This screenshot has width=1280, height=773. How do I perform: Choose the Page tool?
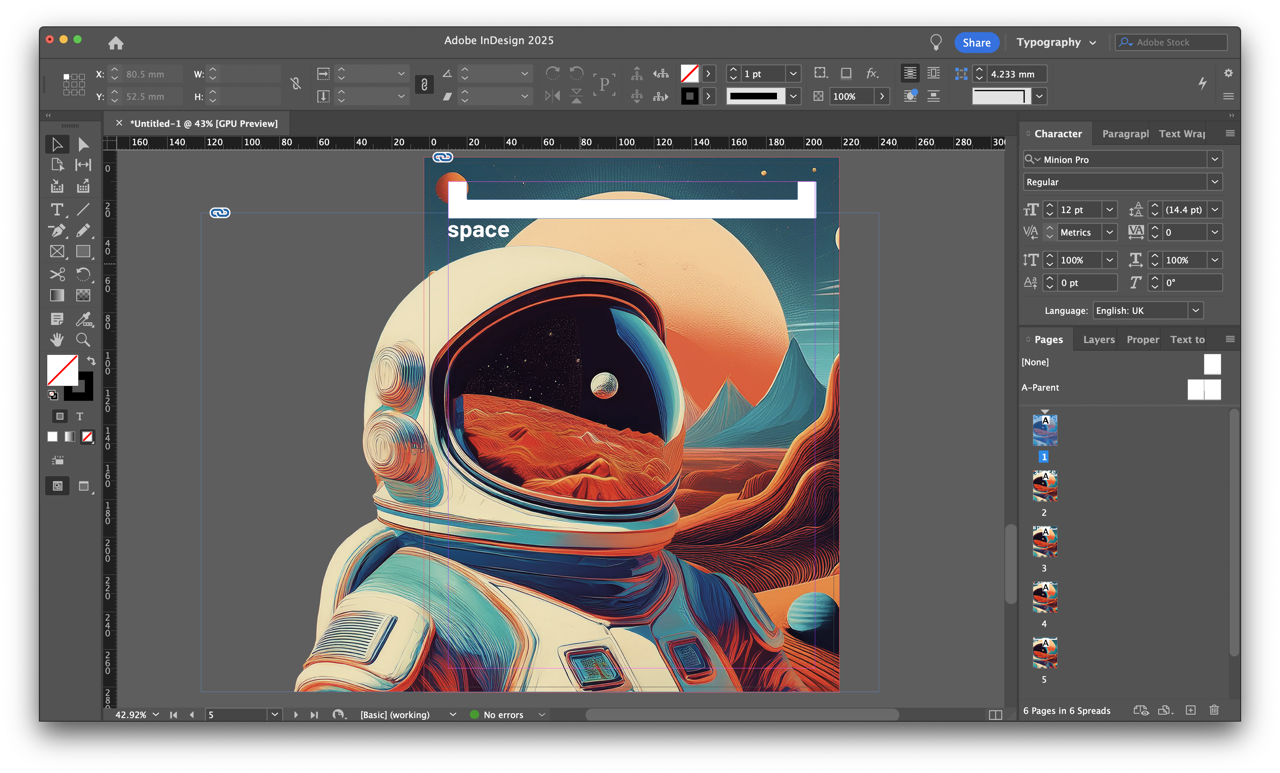click(x=57, y=165)
